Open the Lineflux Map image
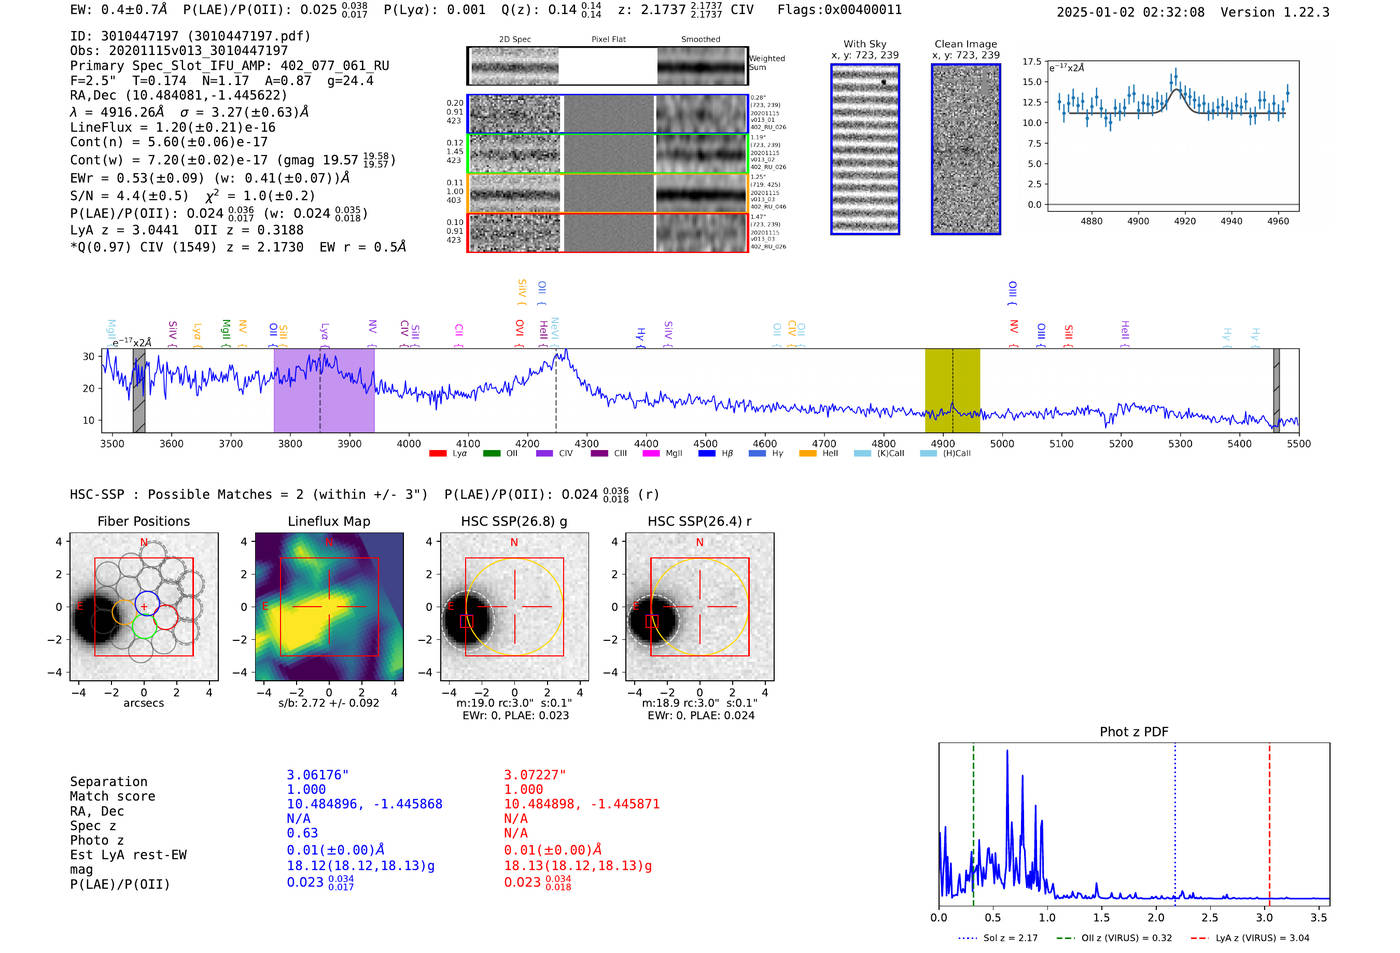1400x953 pixels. pos(329,606)
